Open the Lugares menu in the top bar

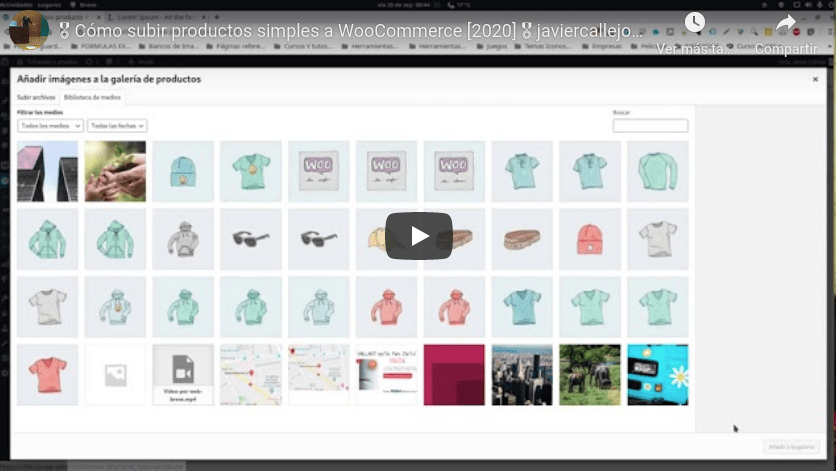point(49,5)
